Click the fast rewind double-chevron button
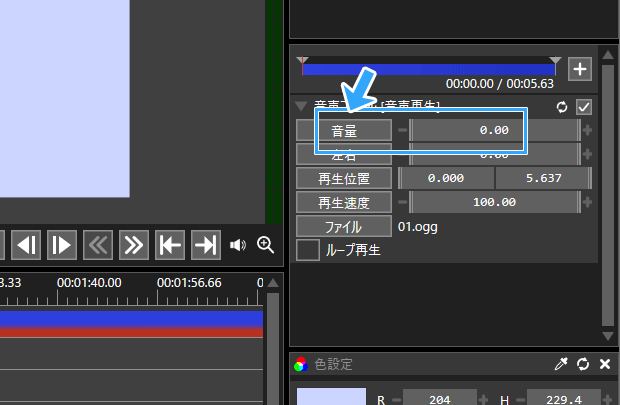The width and height of the screenshot is (620, 405). tap(98, 245)
